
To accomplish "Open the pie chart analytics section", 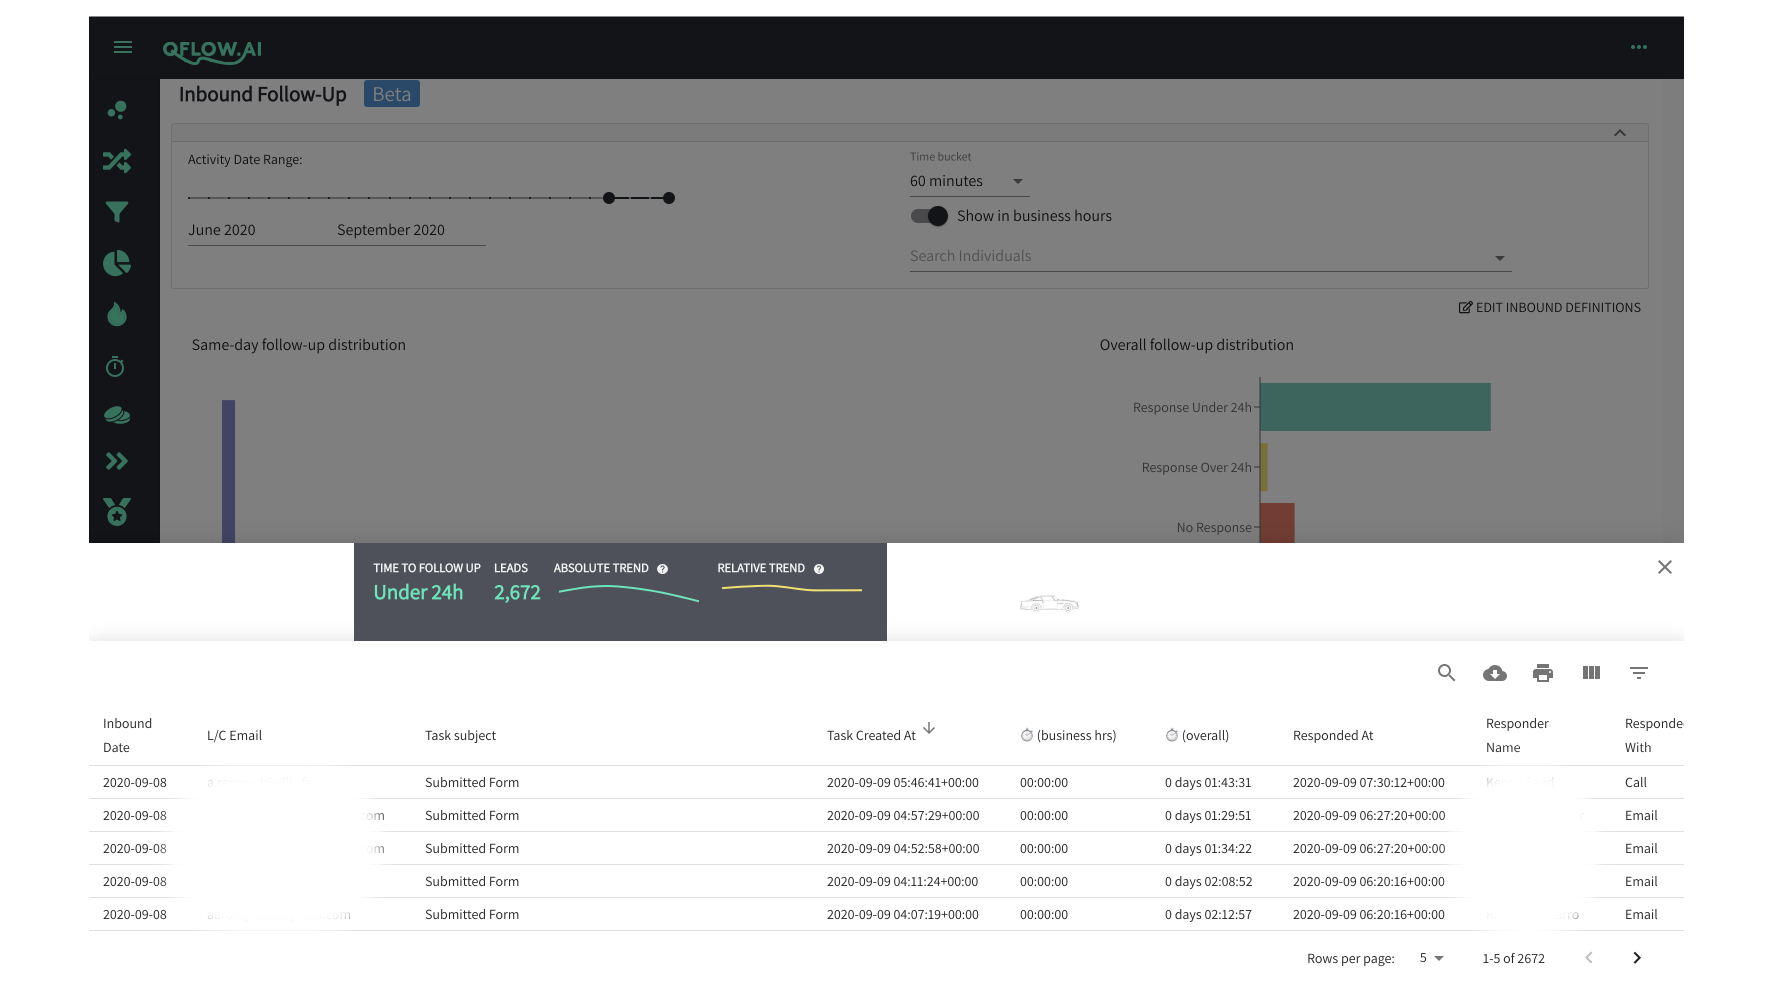I will click(117, 263).
